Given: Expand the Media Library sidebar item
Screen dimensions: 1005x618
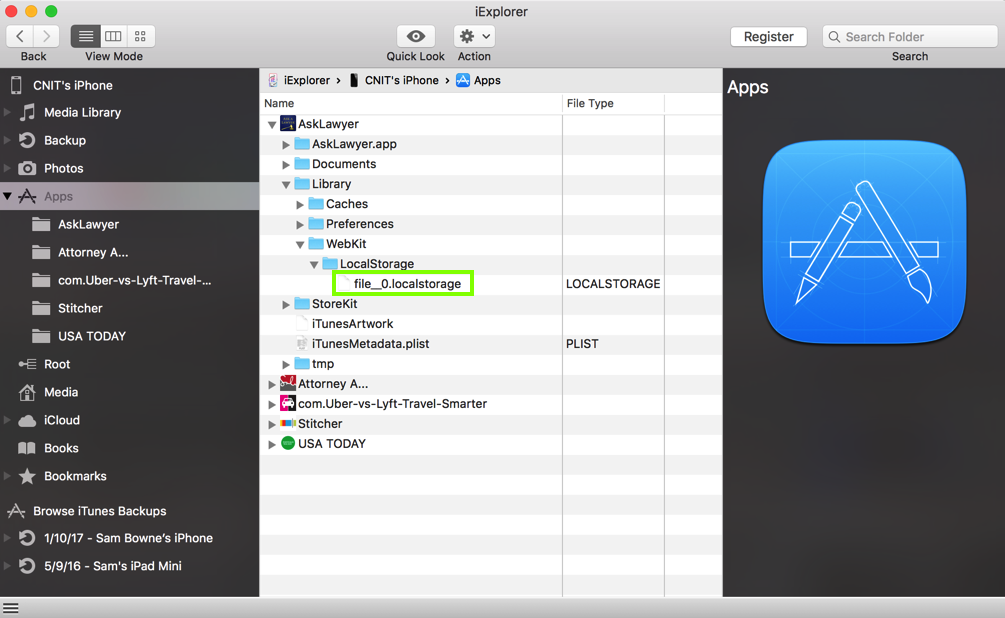Looking at the screenshot, I should pyautogui.click(x=7, y=113).
